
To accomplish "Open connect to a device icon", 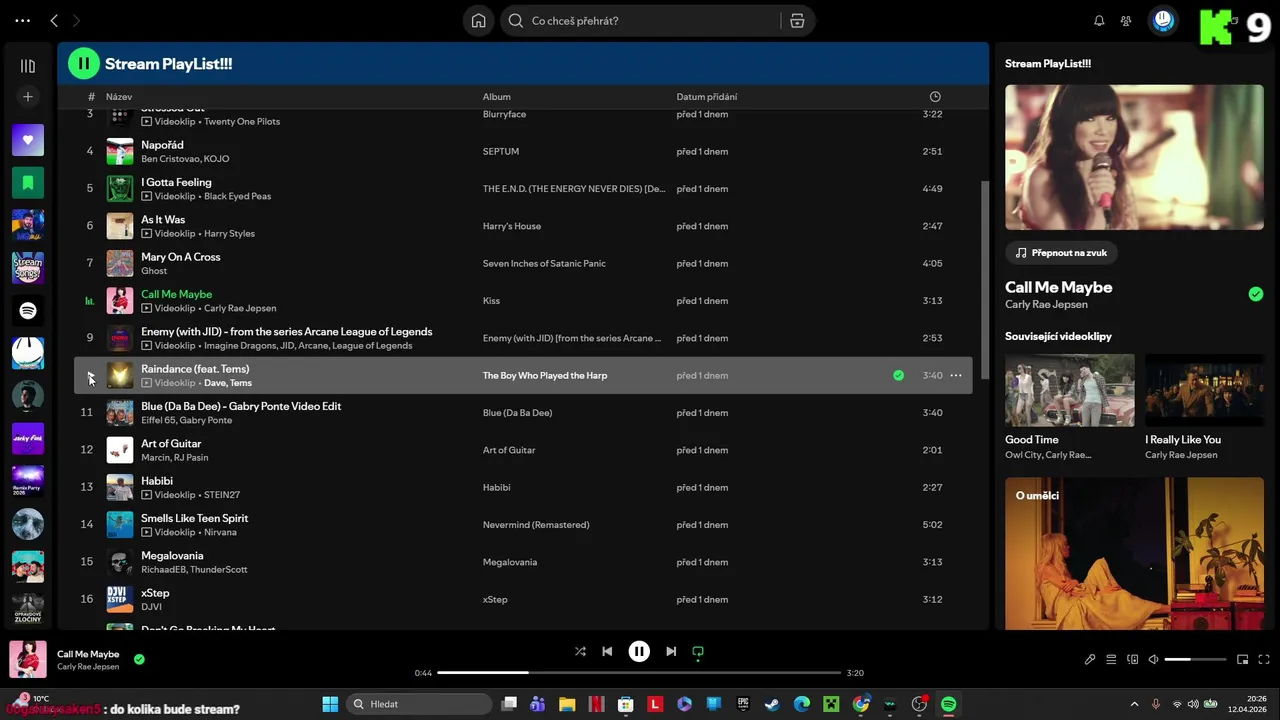I will (1132, 659).
